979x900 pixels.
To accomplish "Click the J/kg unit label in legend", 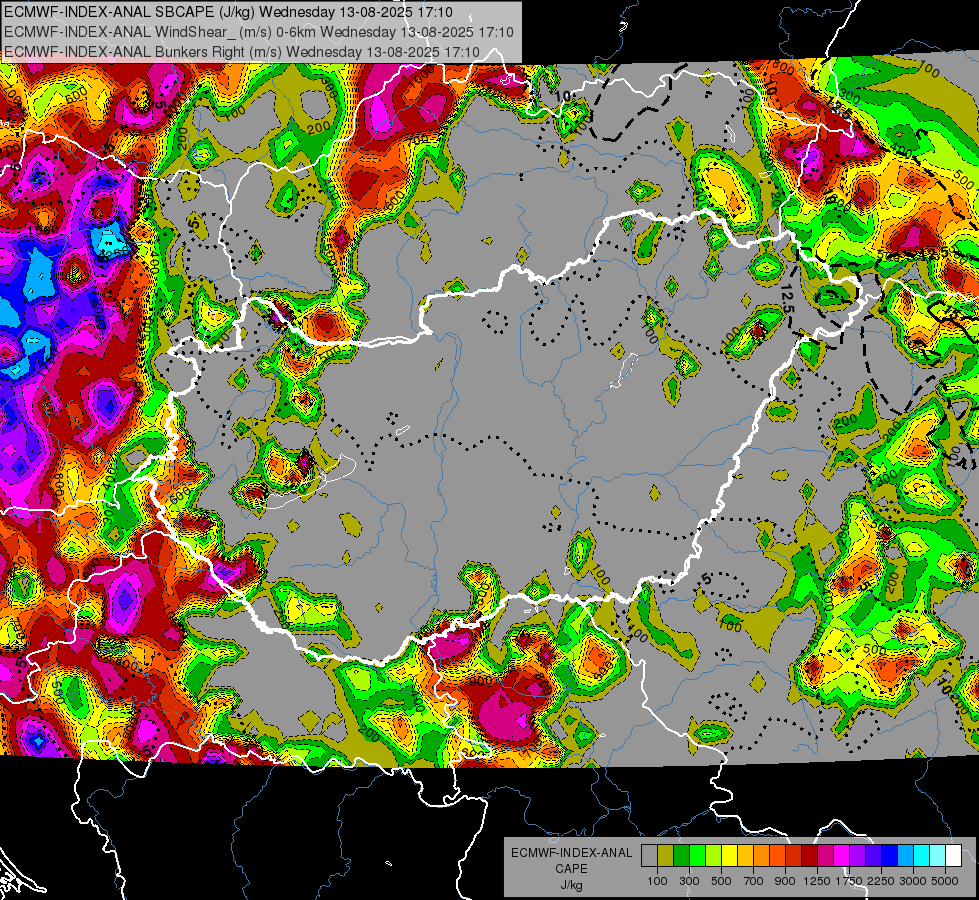I will [x=571, y=885].
